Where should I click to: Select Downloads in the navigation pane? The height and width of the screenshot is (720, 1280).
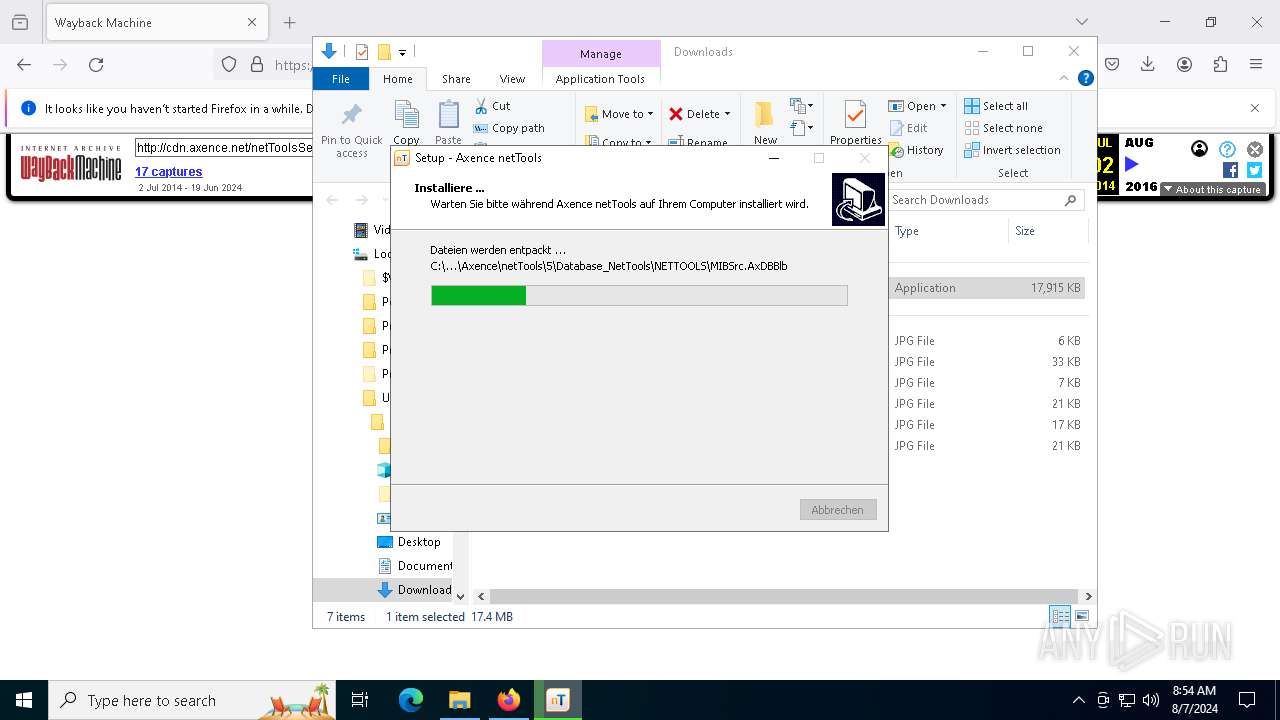point(414,590)
